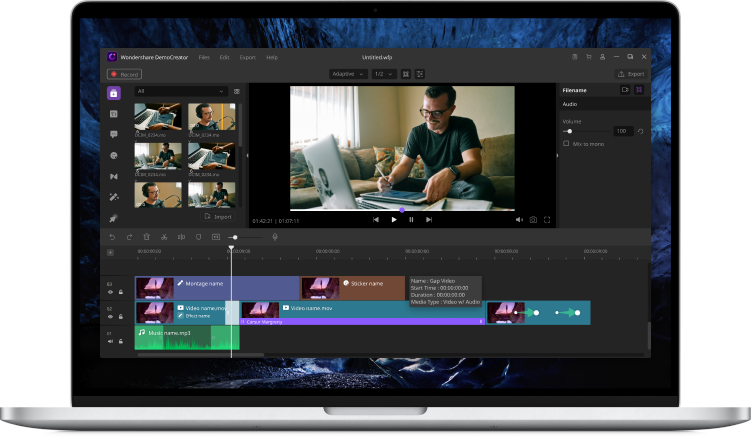
Task: Click the volume value field showing 100
Action: [622, 131]
